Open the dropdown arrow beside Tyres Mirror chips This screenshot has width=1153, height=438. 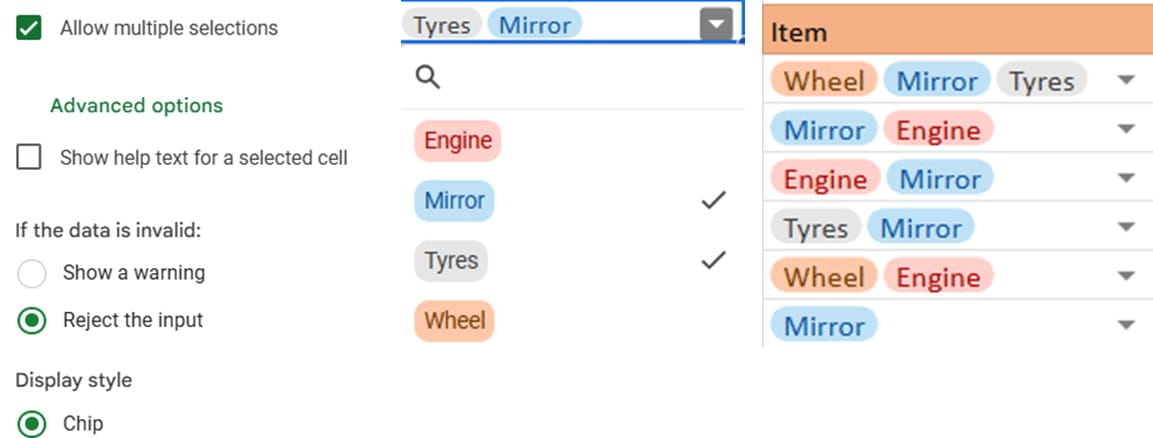716,24
